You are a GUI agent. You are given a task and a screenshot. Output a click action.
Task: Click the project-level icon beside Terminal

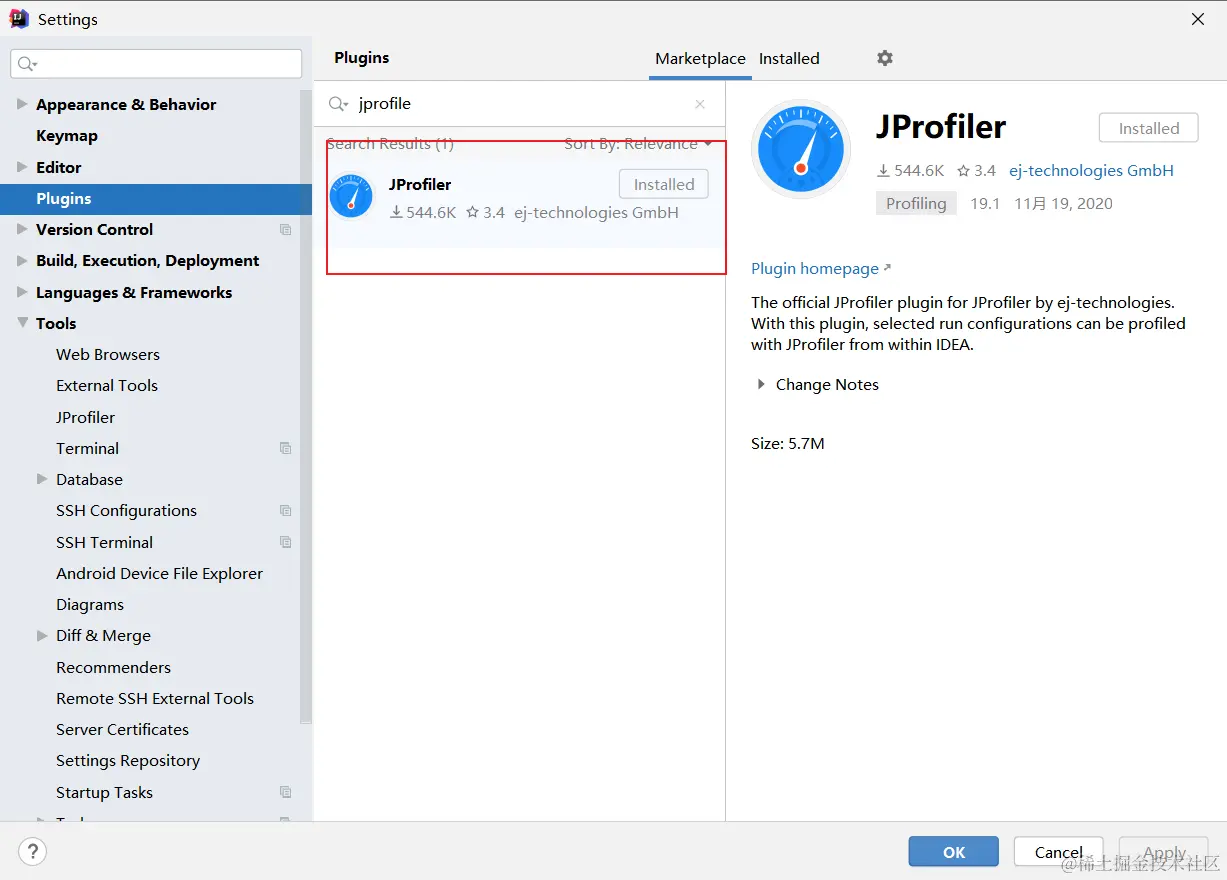pos(286,449)
